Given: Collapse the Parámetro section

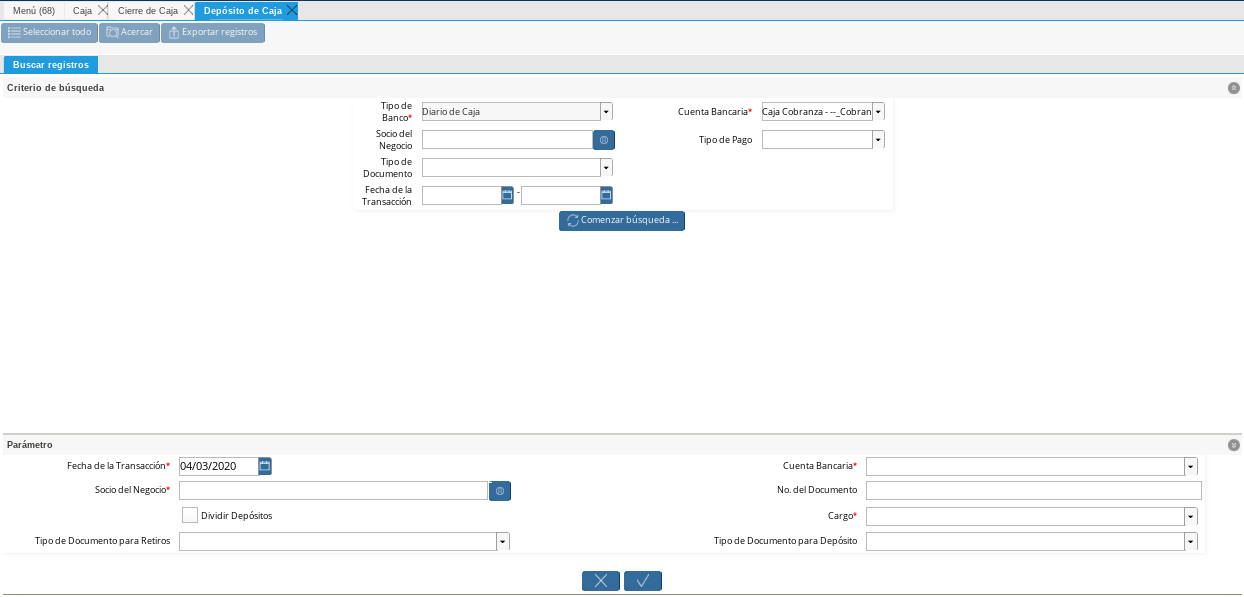Looking at the screenshot, I should [x=1233, y=445].
